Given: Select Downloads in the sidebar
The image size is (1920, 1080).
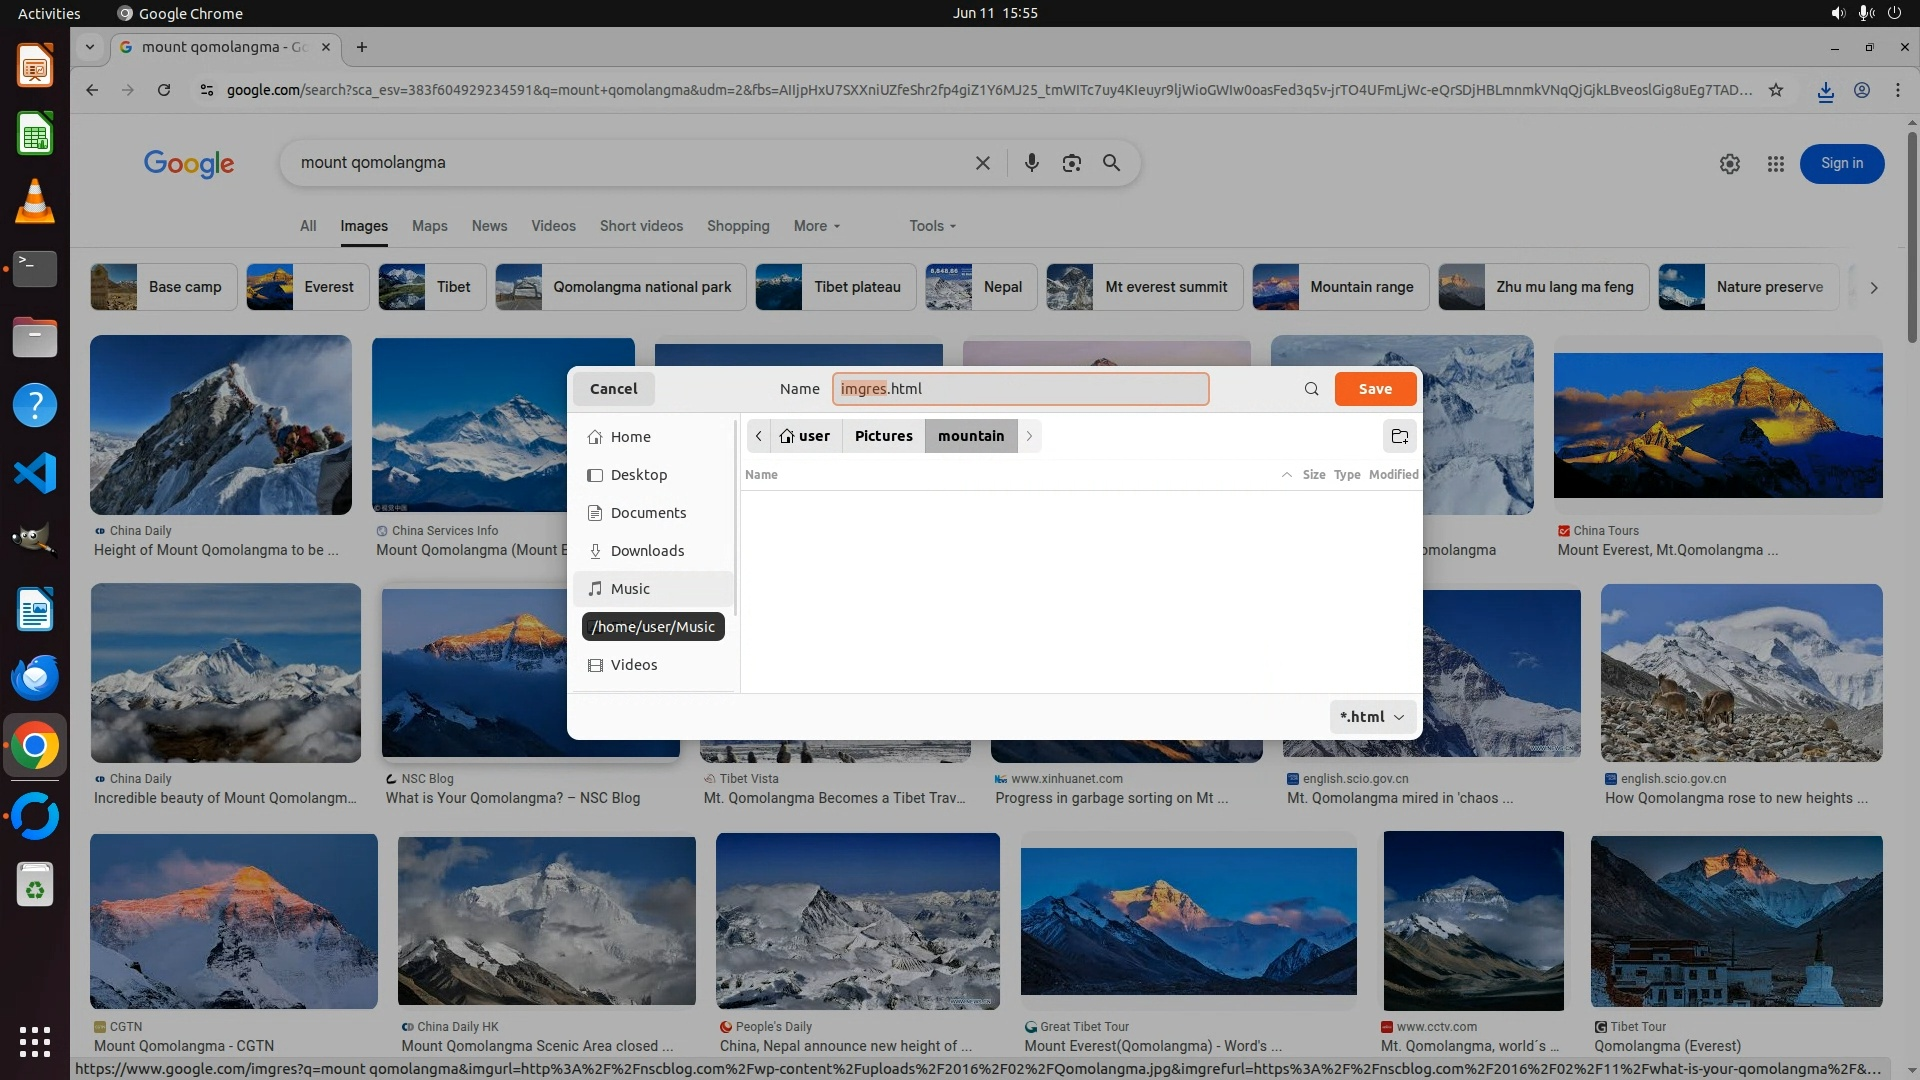Looking at the screenshot, I should [x=647, y=551].
